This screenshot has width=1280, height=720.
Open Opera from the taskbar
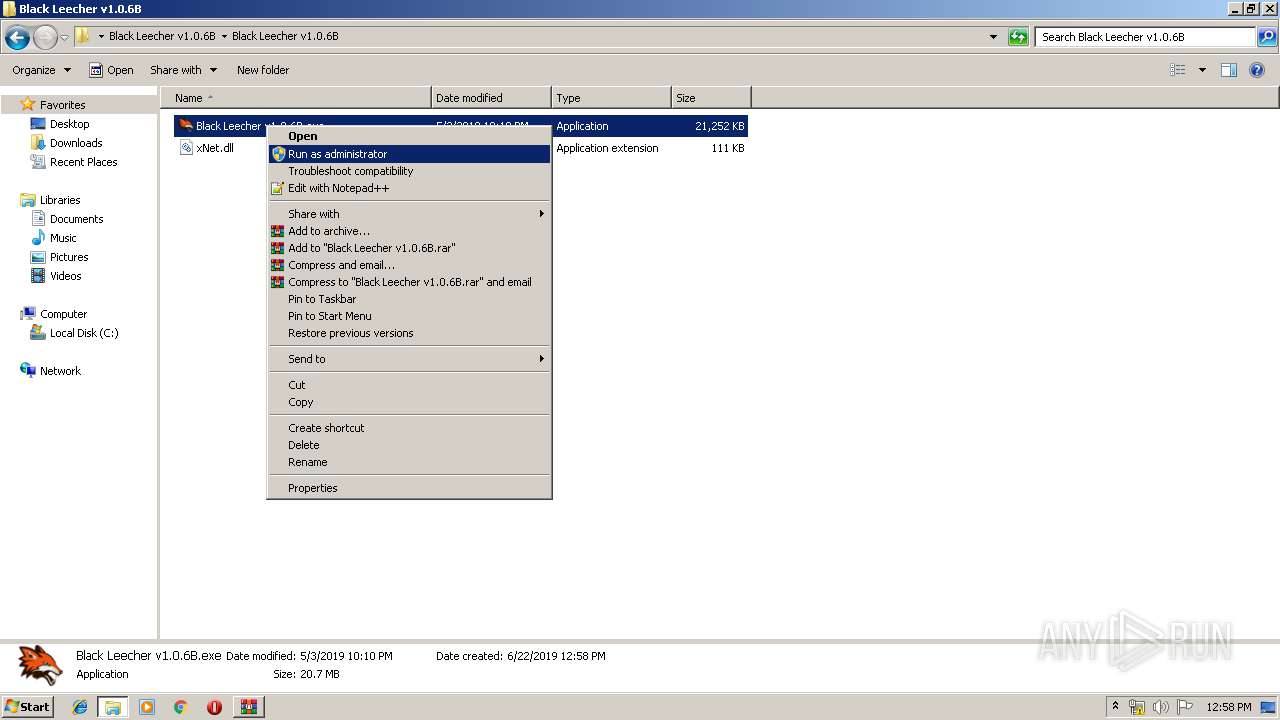(x=214, y=707)
